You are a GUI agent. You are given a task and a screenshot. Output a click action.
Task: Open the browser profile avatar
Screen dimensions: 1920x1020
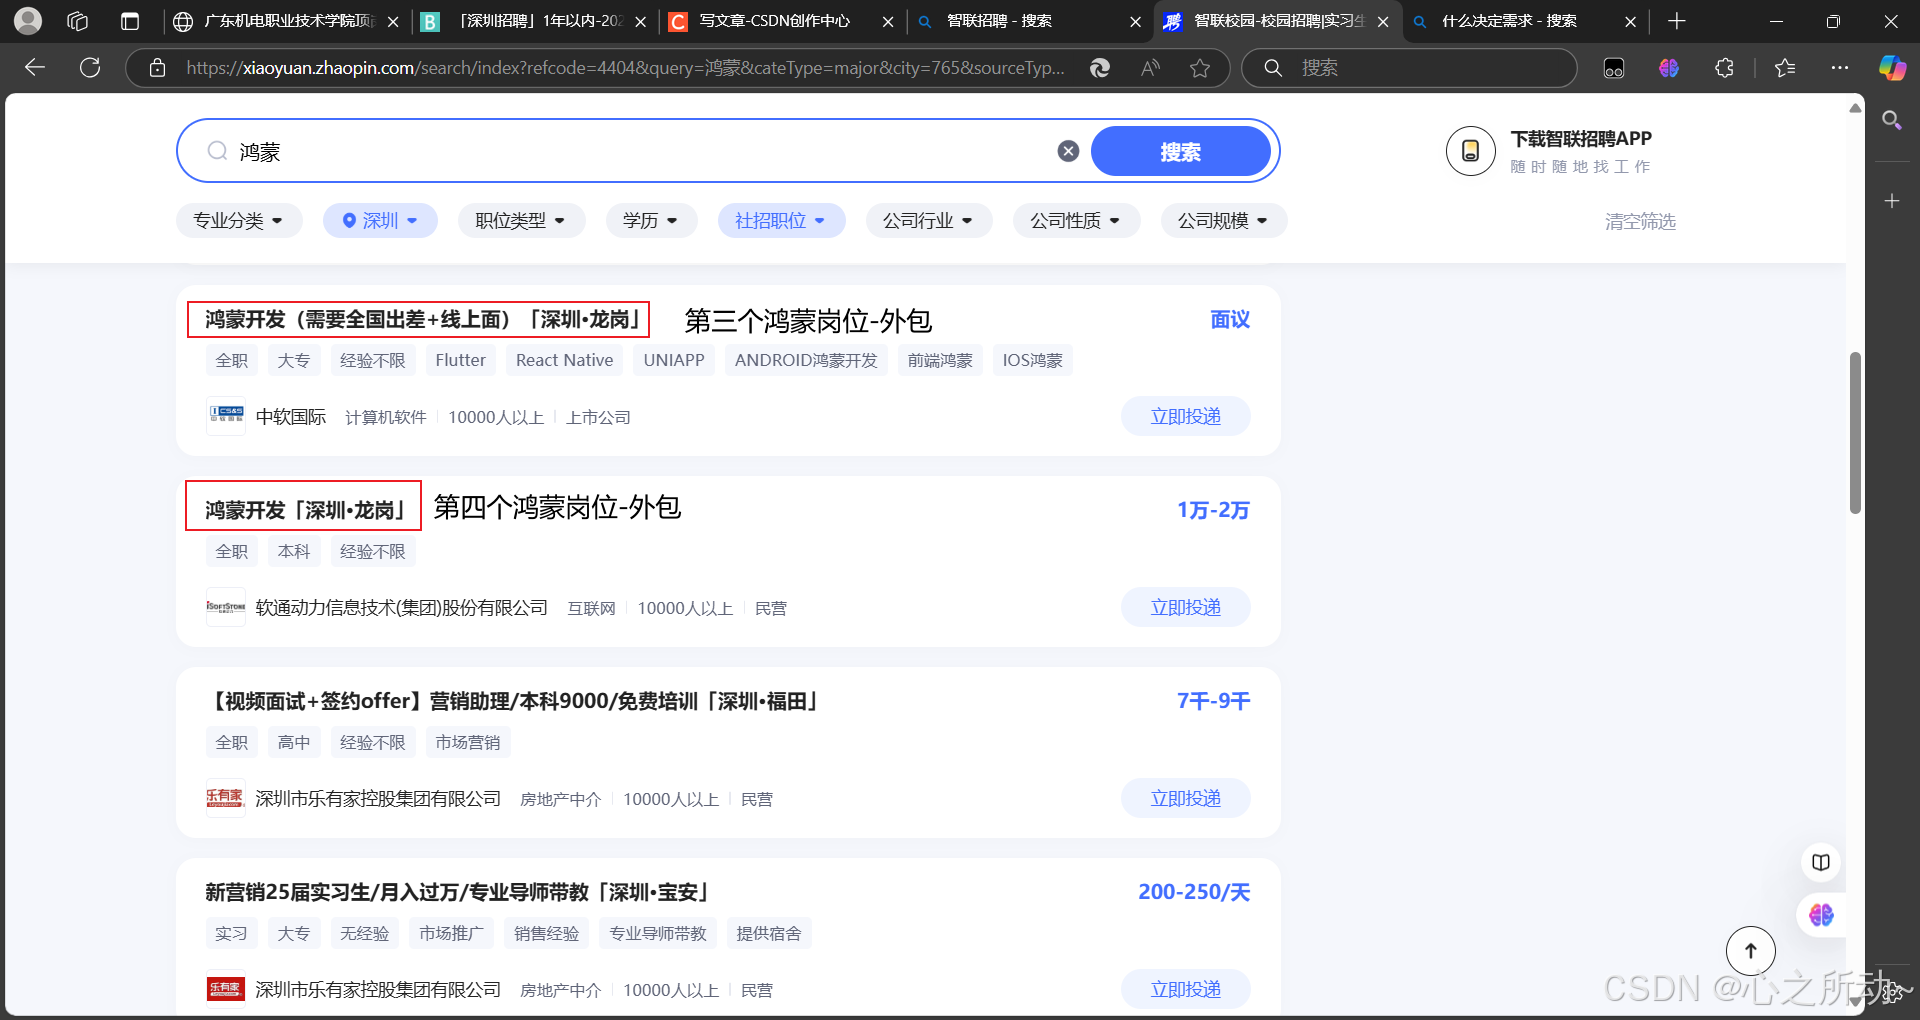coord(28,20)
